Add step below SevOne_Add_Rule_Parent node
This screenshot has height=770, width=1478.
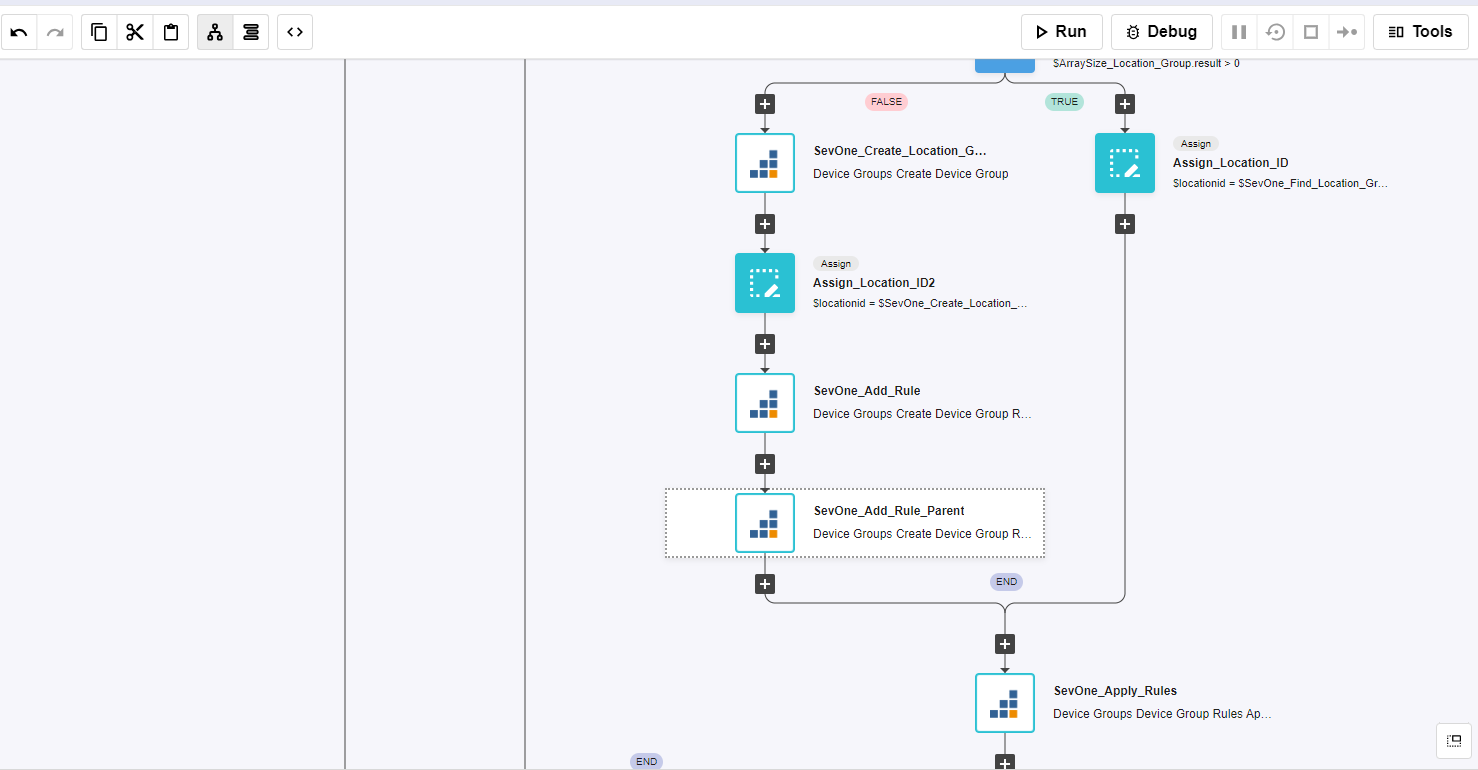coord(765,584)
